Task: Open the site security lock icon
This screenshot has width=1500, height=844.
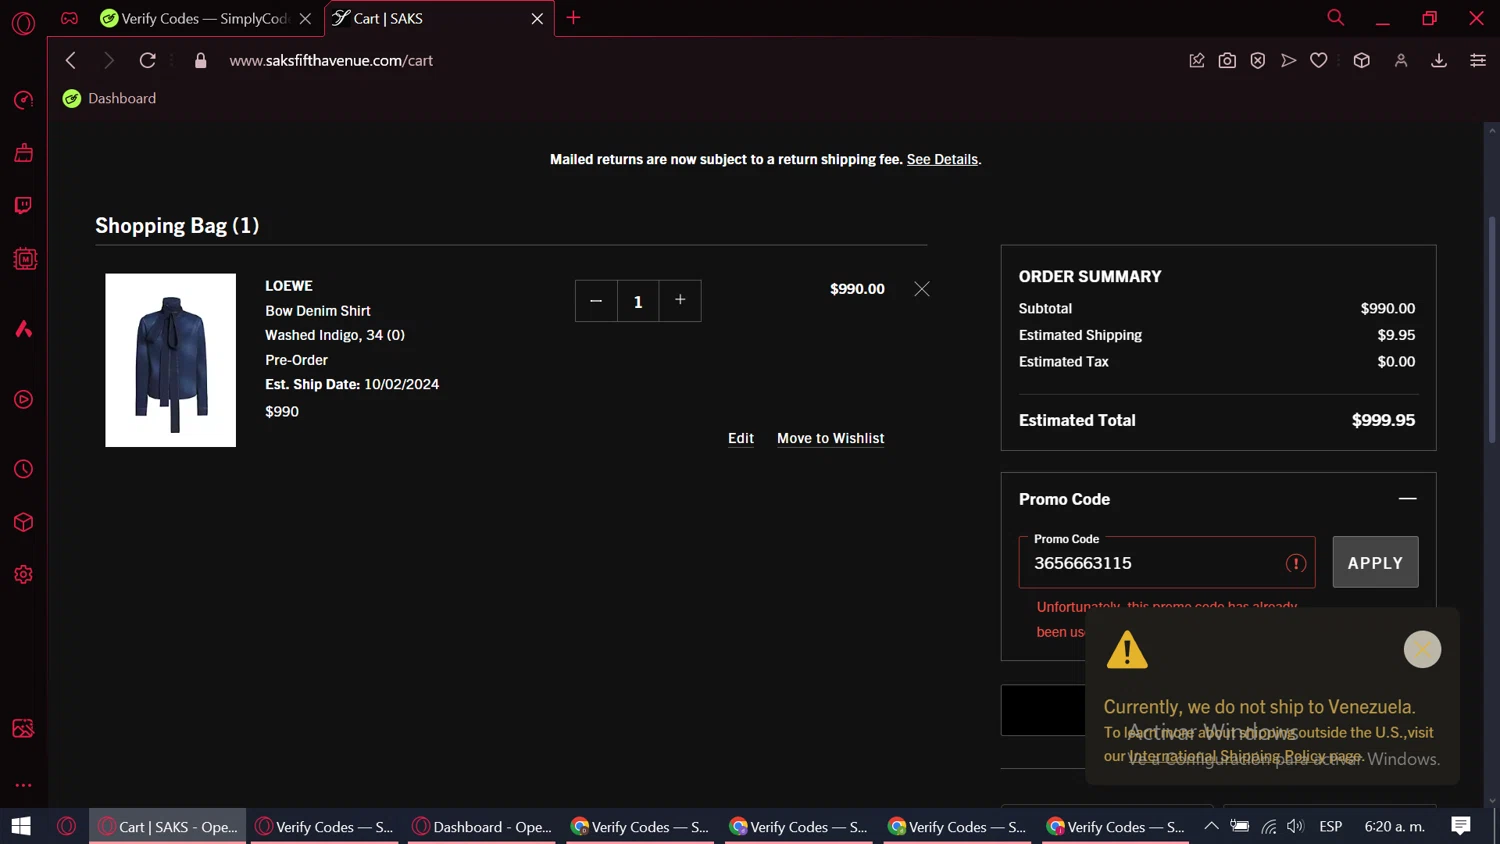Action: coord(200,60)
